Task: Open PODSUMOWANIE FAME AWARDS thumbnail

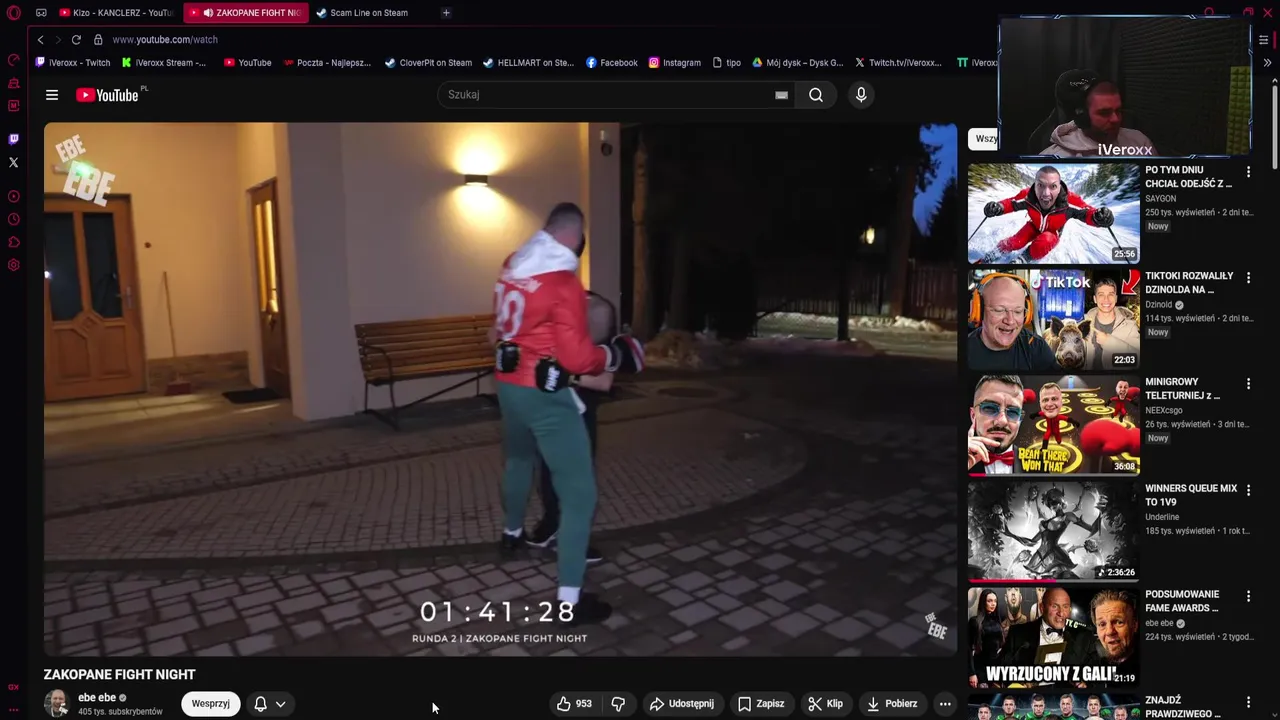Action: click(x=1054, y=637)
